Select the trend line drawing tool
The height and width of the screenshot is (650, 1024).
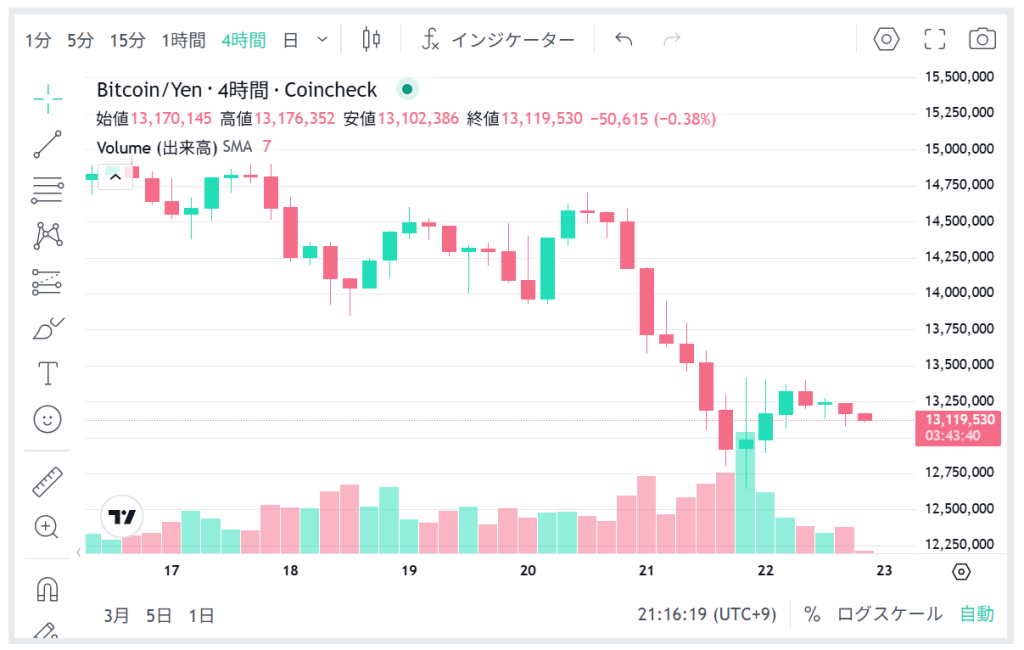click(47, 144)
